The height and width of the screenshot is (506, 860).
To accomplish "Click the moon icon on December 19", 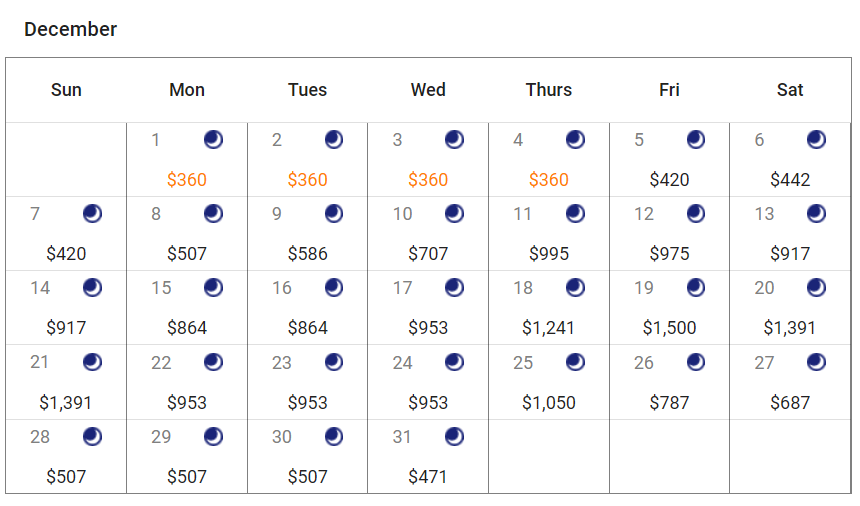I will click(x=695, y=288).
